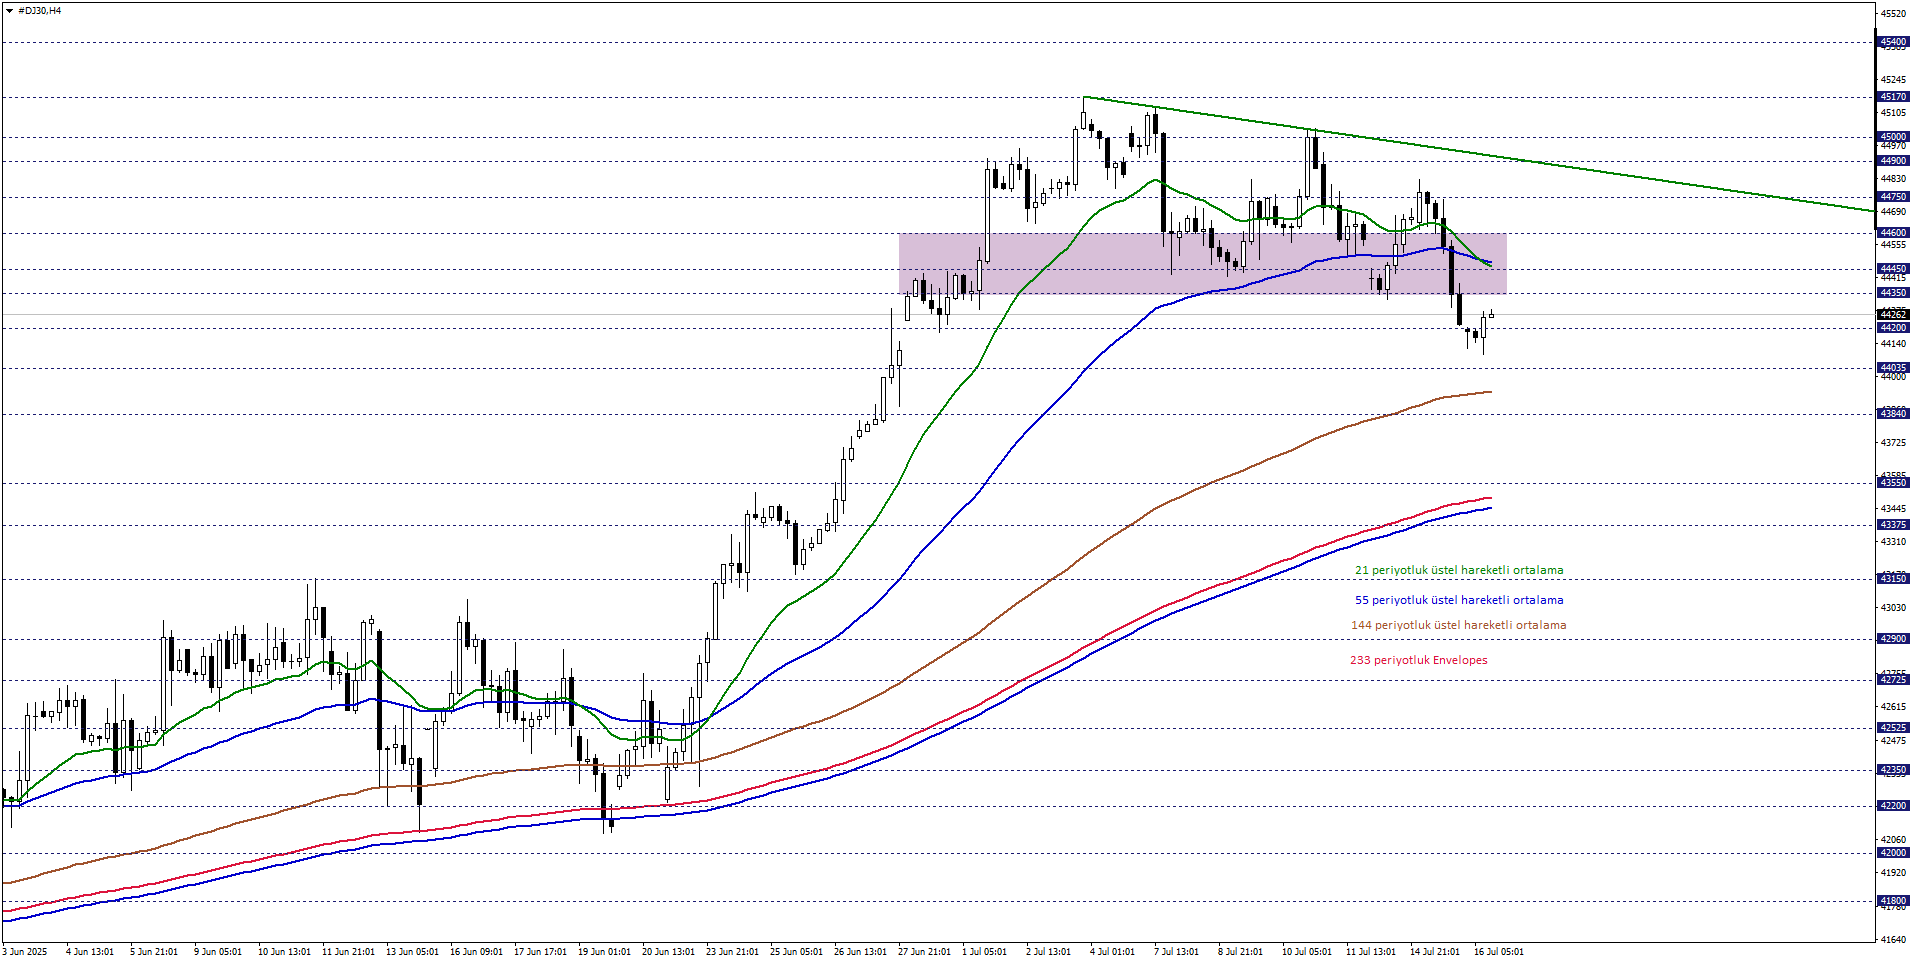This screenshot has width=1916, height=963.
Task: Click the 44350 level price tag
Action: [1892, 293]
